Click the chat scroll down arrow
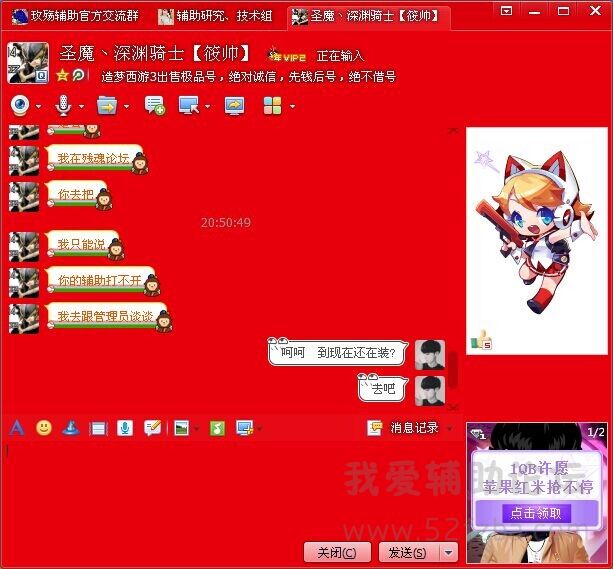This screenshot has width=613, height=569. 453,407
